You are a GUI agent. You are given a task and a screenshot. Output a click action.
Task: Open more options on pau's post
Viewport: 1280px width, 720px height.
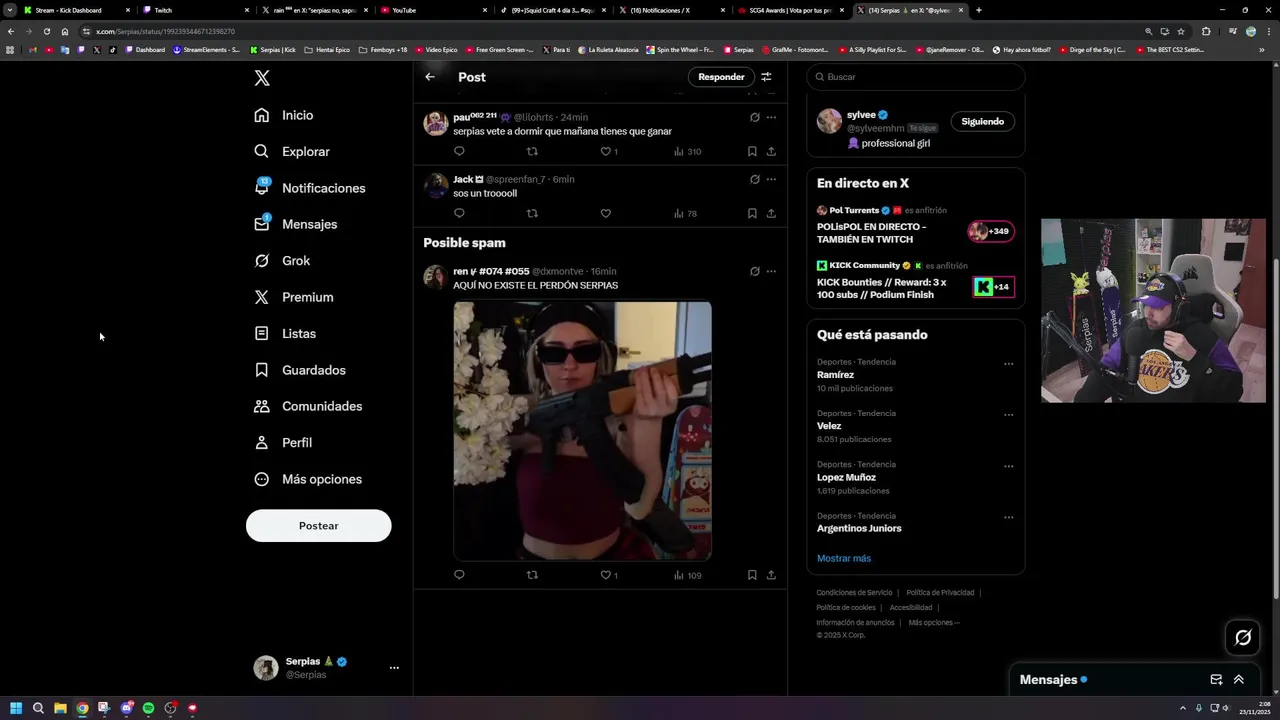(771, 117)
